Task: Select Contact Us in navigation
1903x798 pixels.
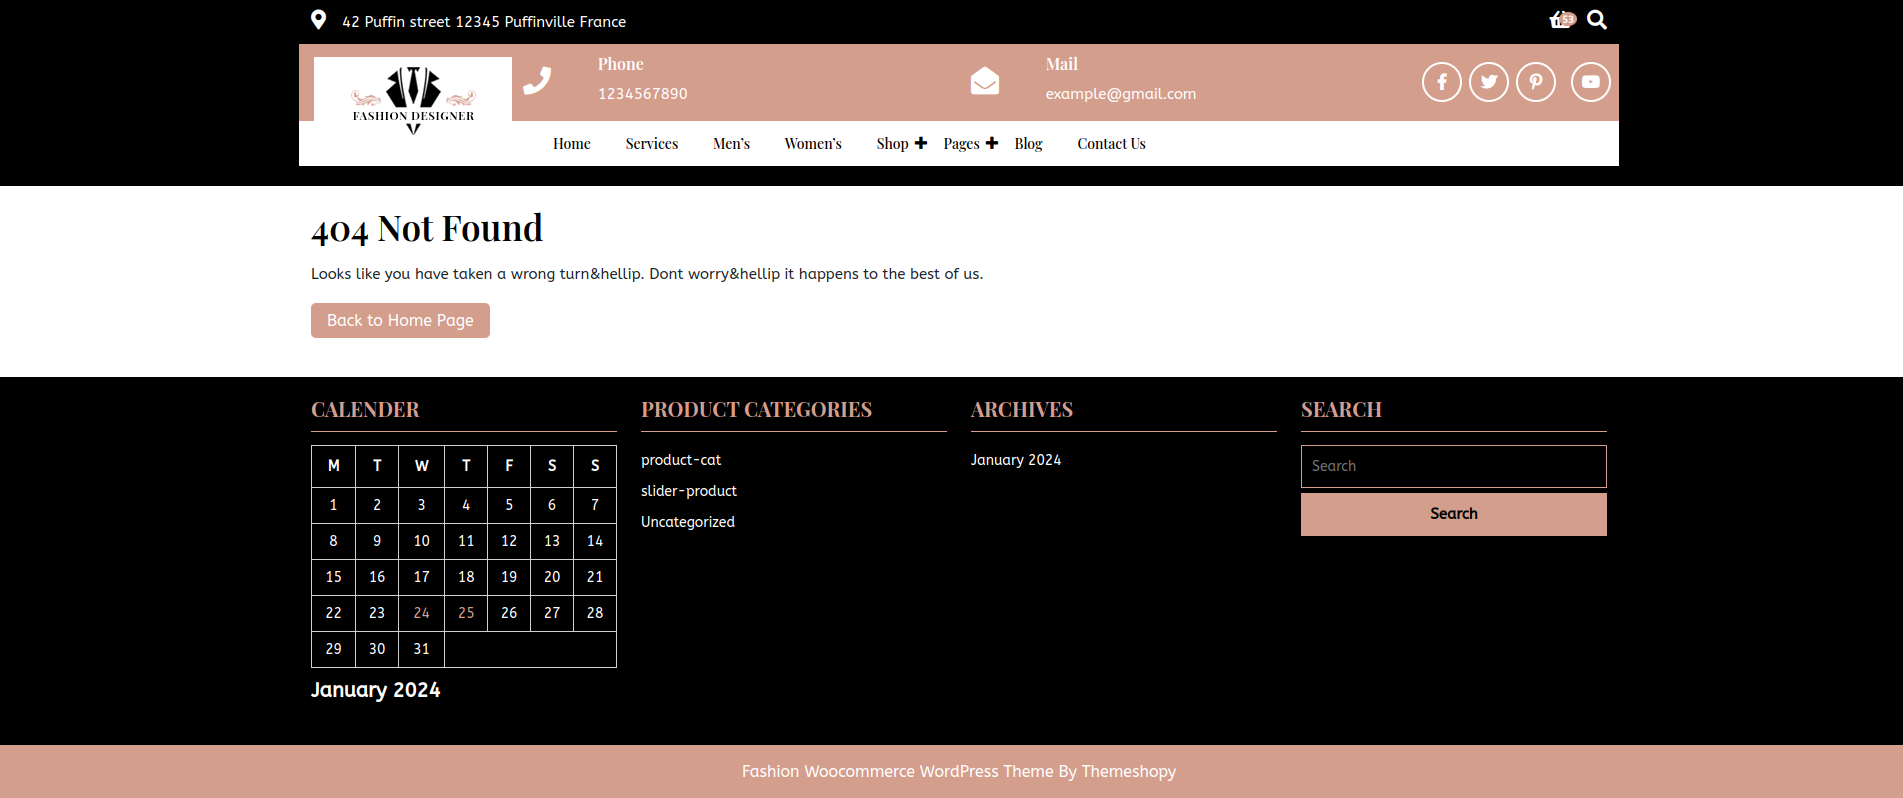Action: (1111, 144)
